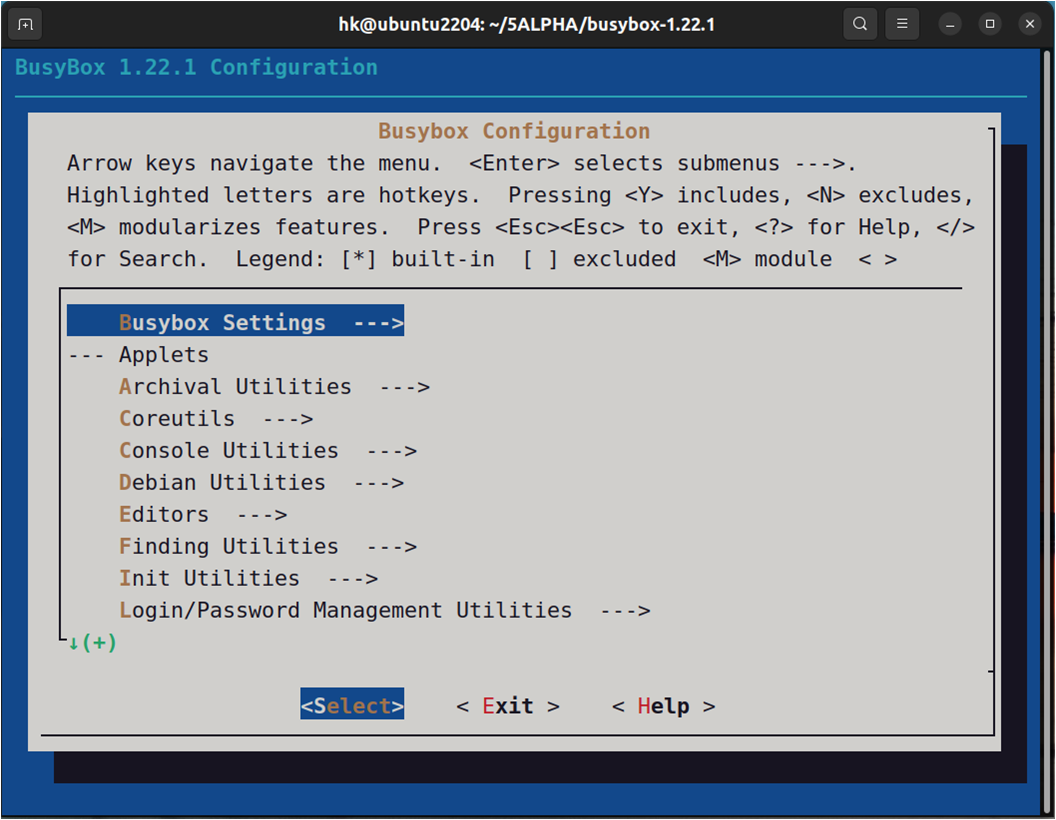This screenshot has height=820, width=1056.
Task: Open a new terminal tab
Action: pyautogui.click(x=25, y=24)
